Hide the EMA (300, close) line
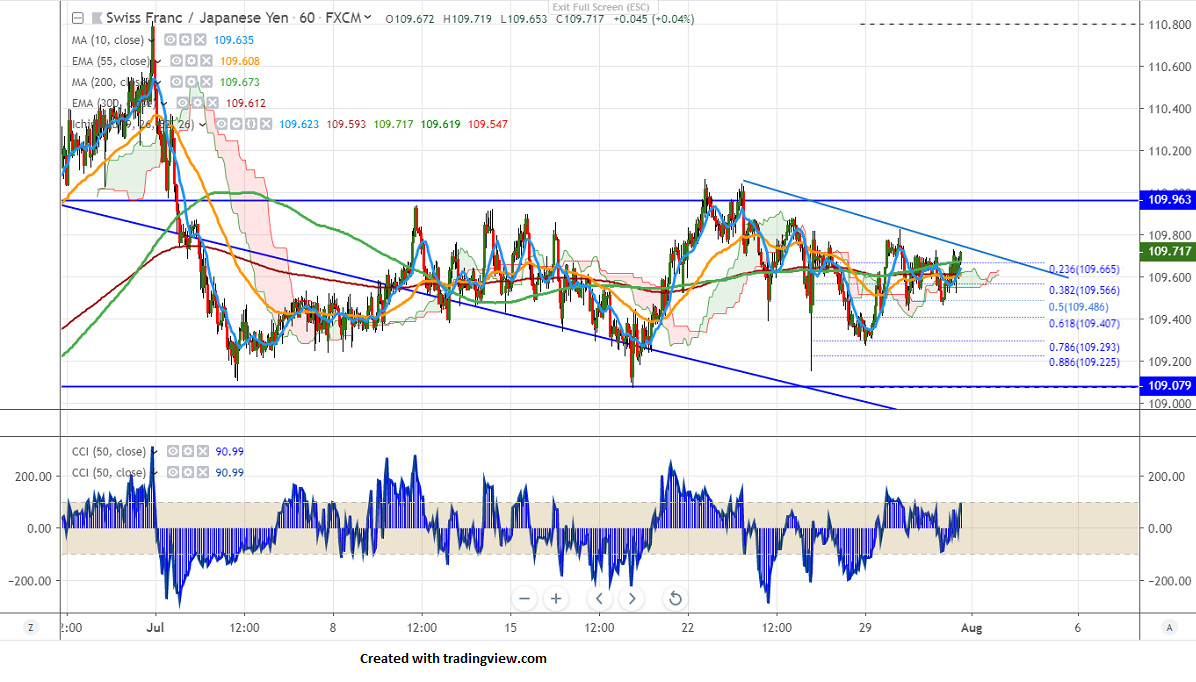This screenshot has width=1196, height=682. click(x=183, y=102)
